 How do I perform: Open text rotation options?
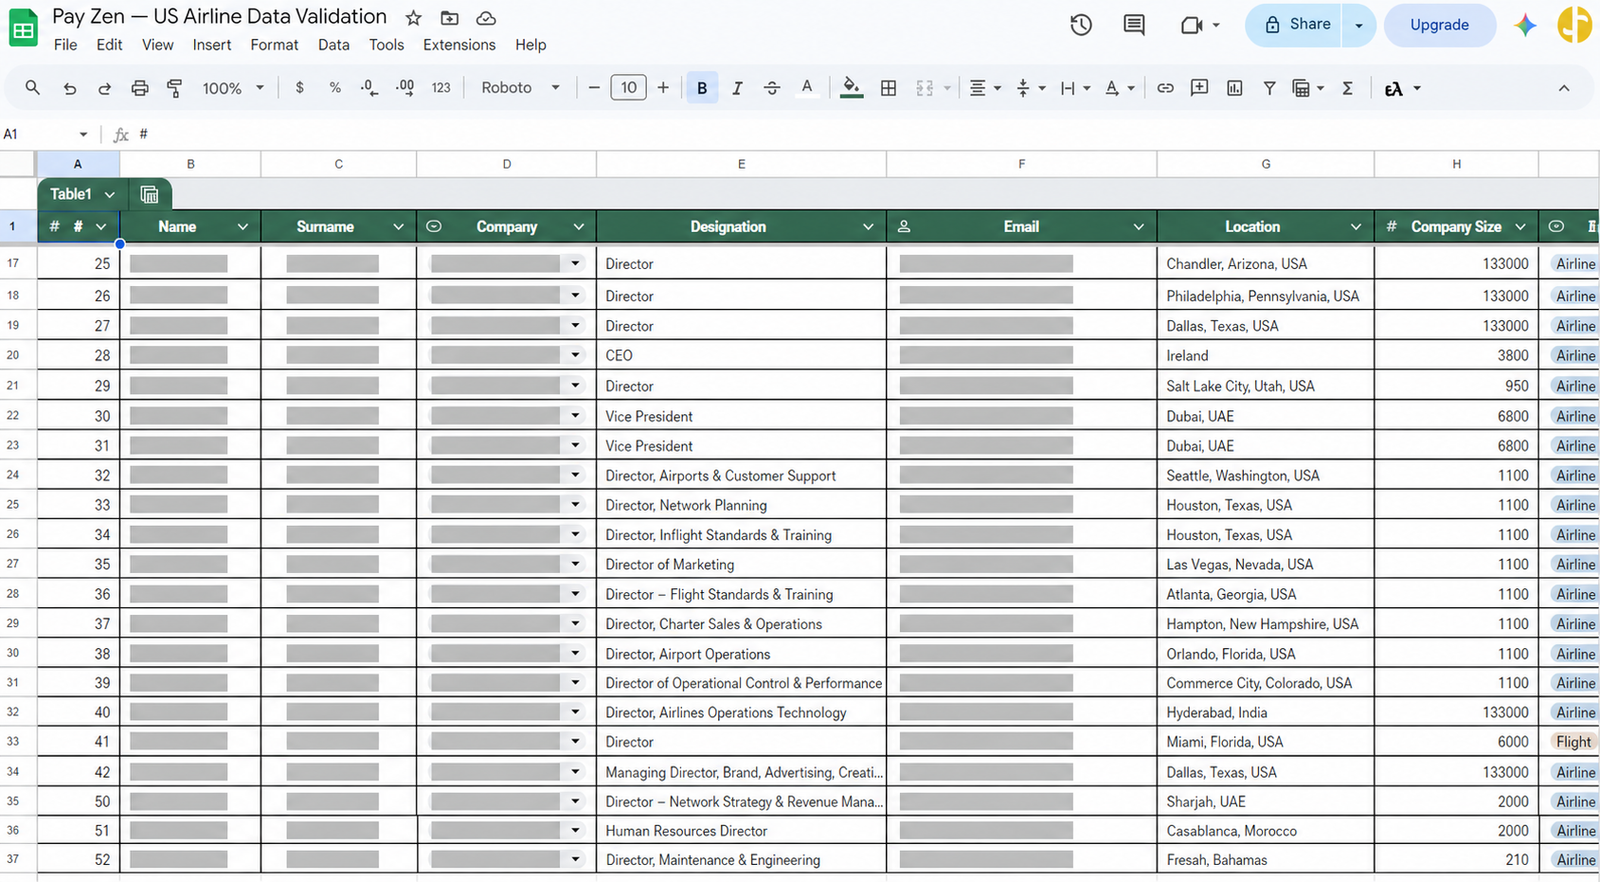pos(1119,88)
